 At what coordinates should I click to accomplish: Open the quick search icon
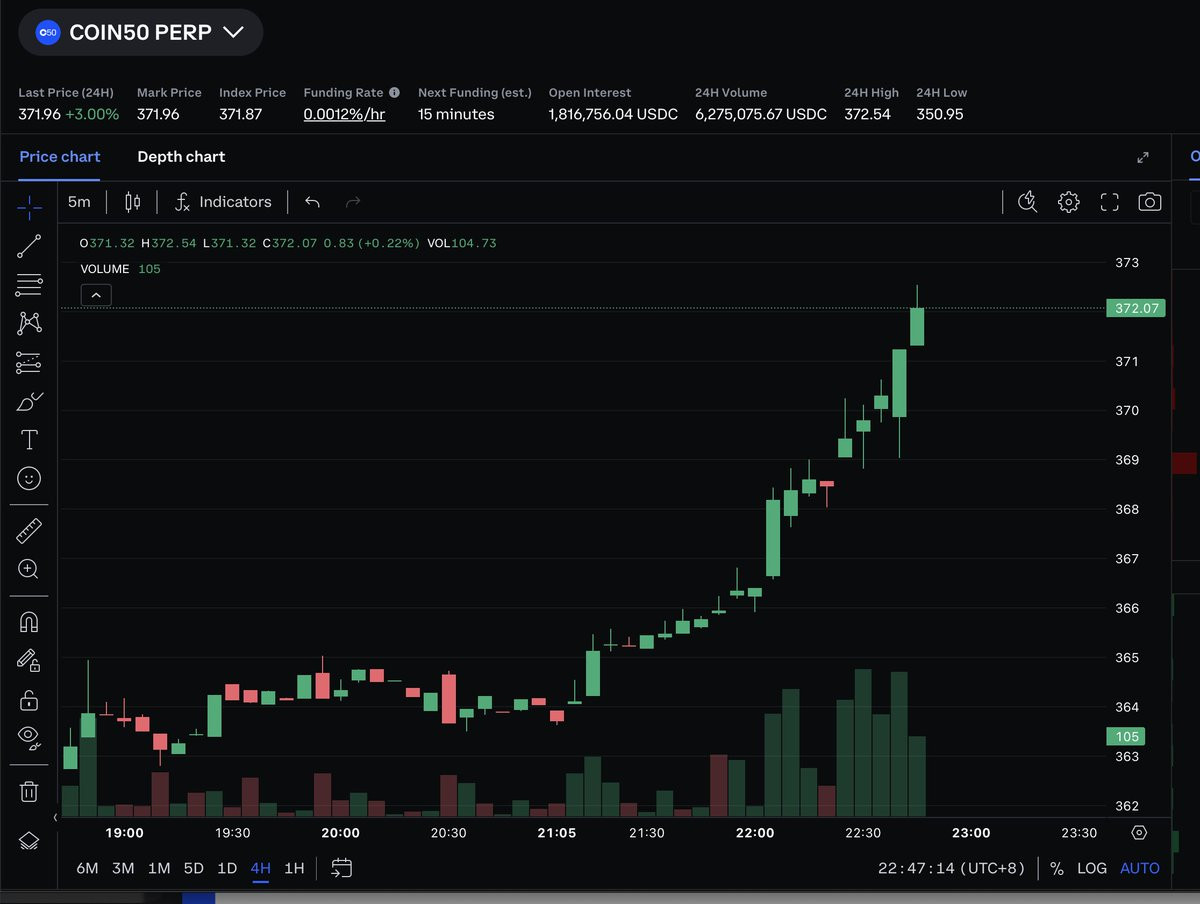tap(1027, 202)
